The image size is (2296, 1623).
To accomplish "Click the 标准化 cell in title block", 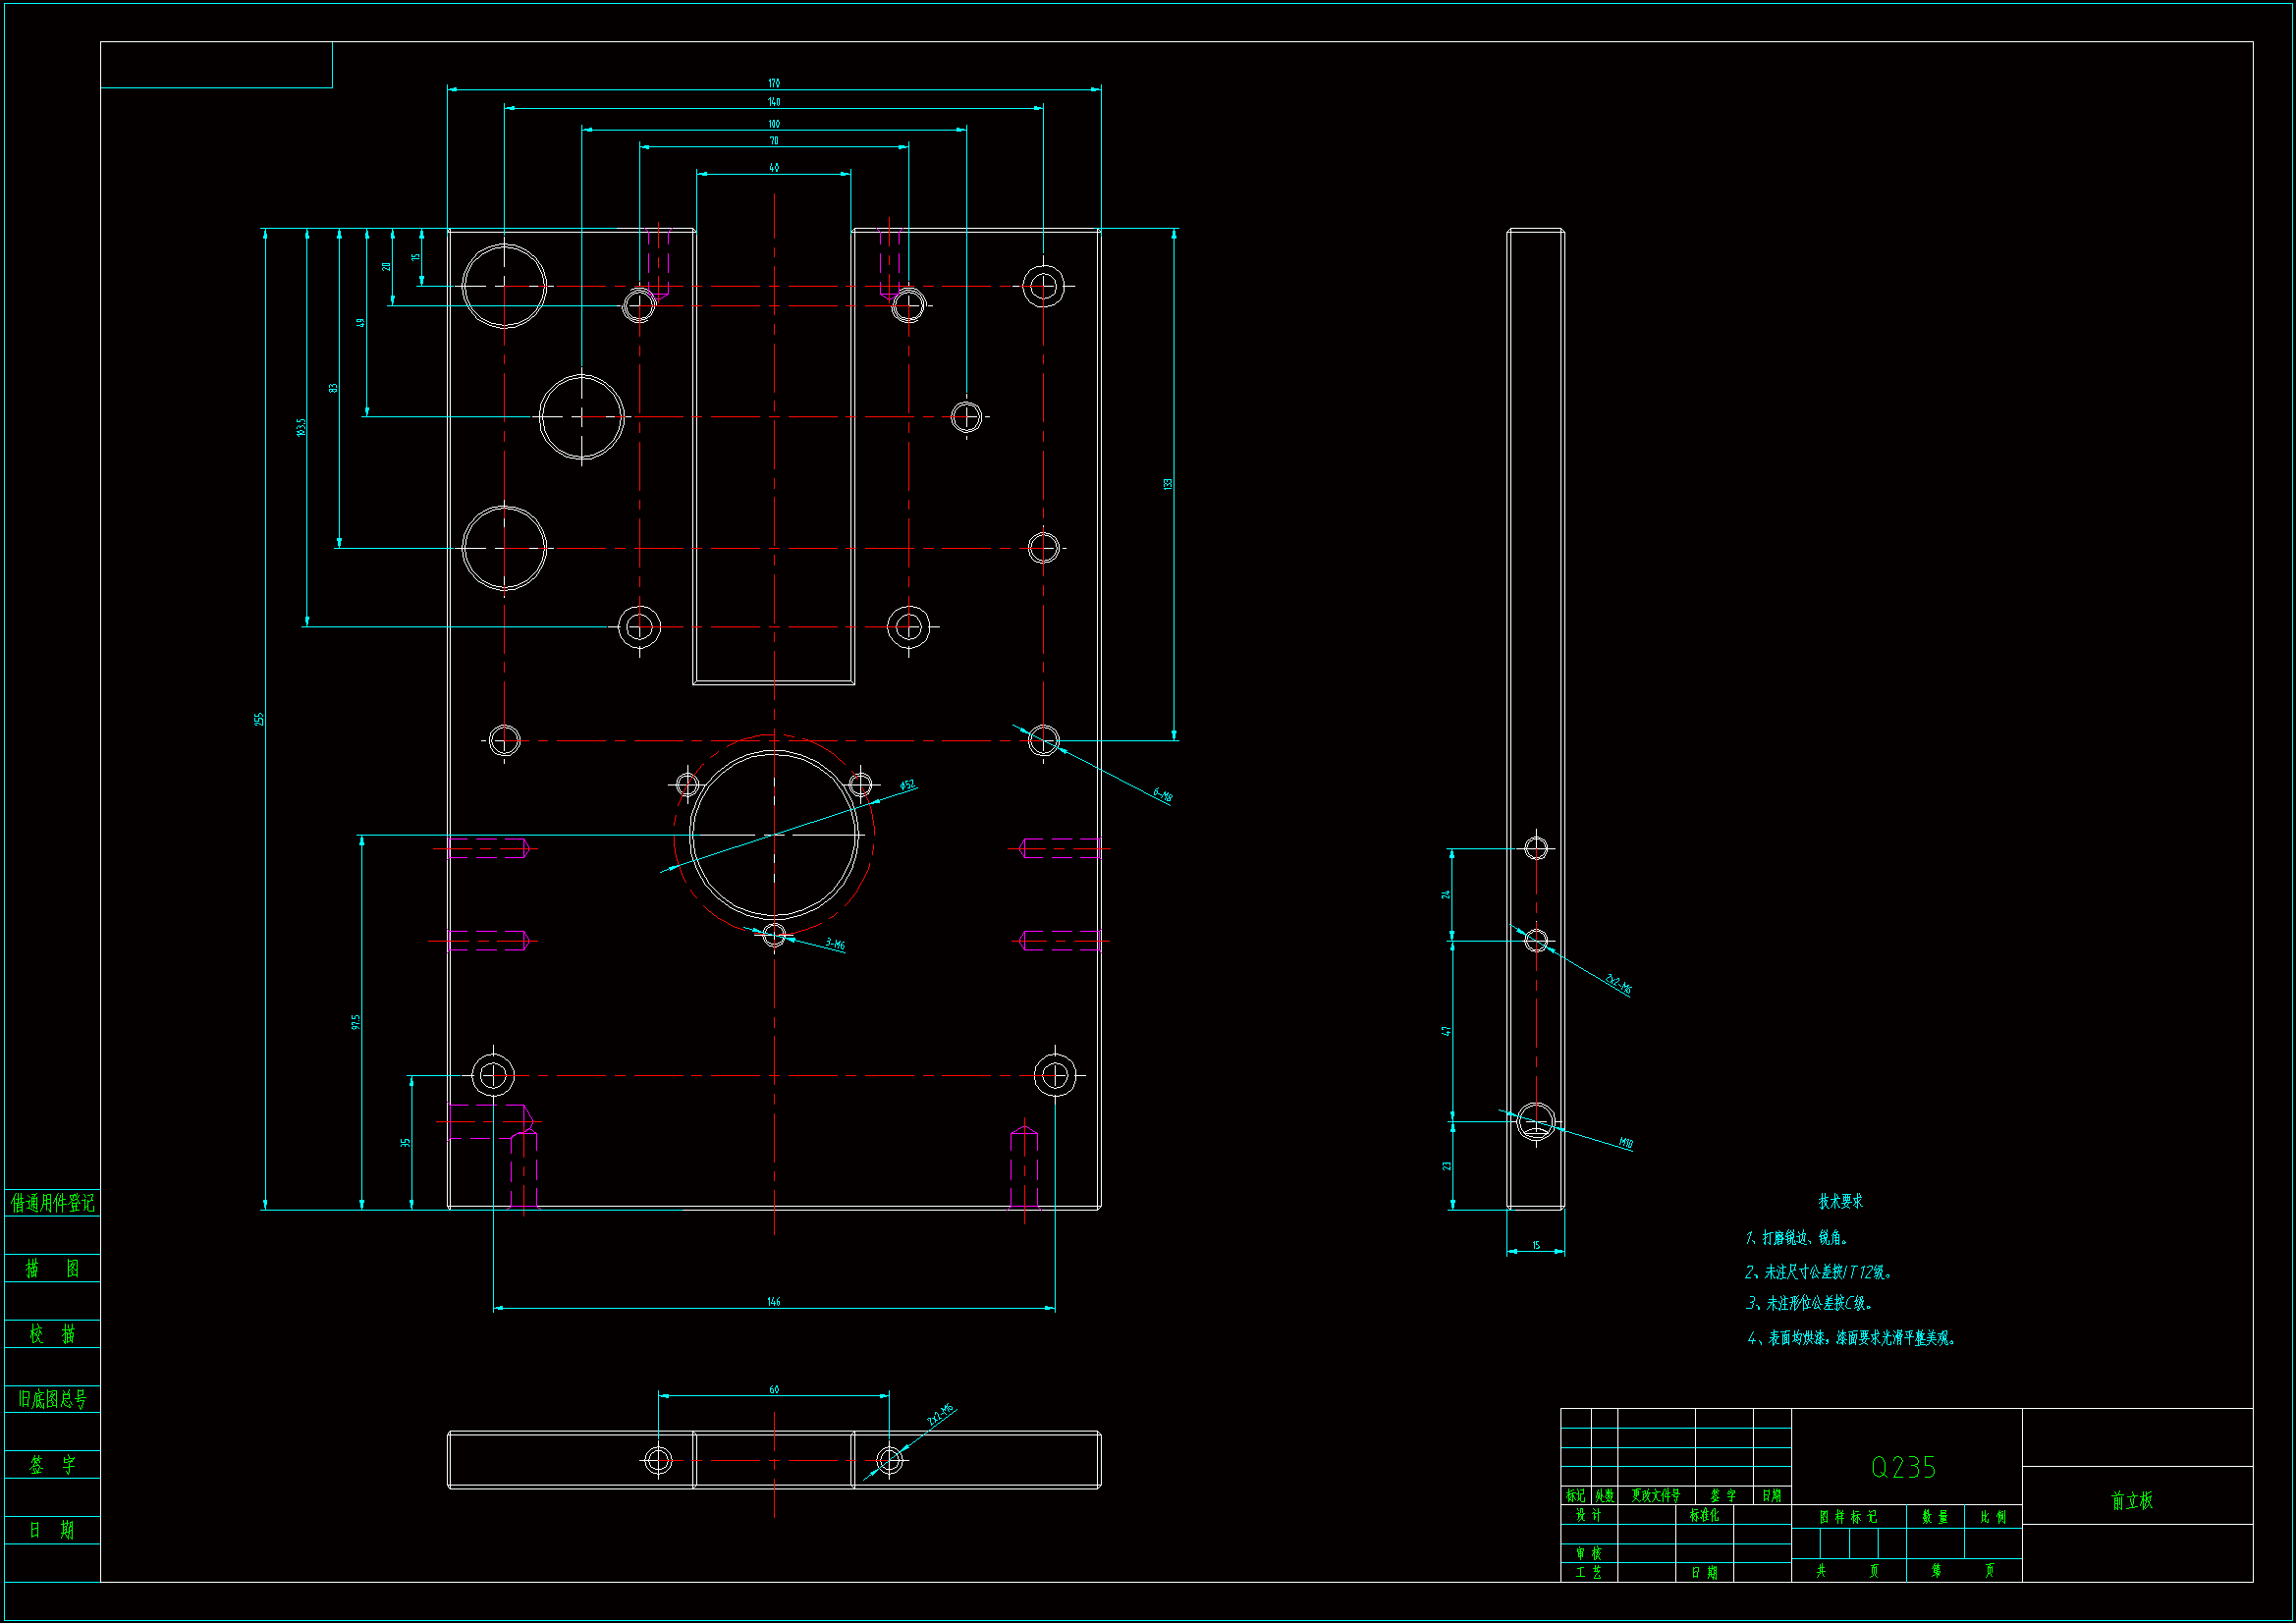I will pyautogui.click(x=1704, y=1515).
